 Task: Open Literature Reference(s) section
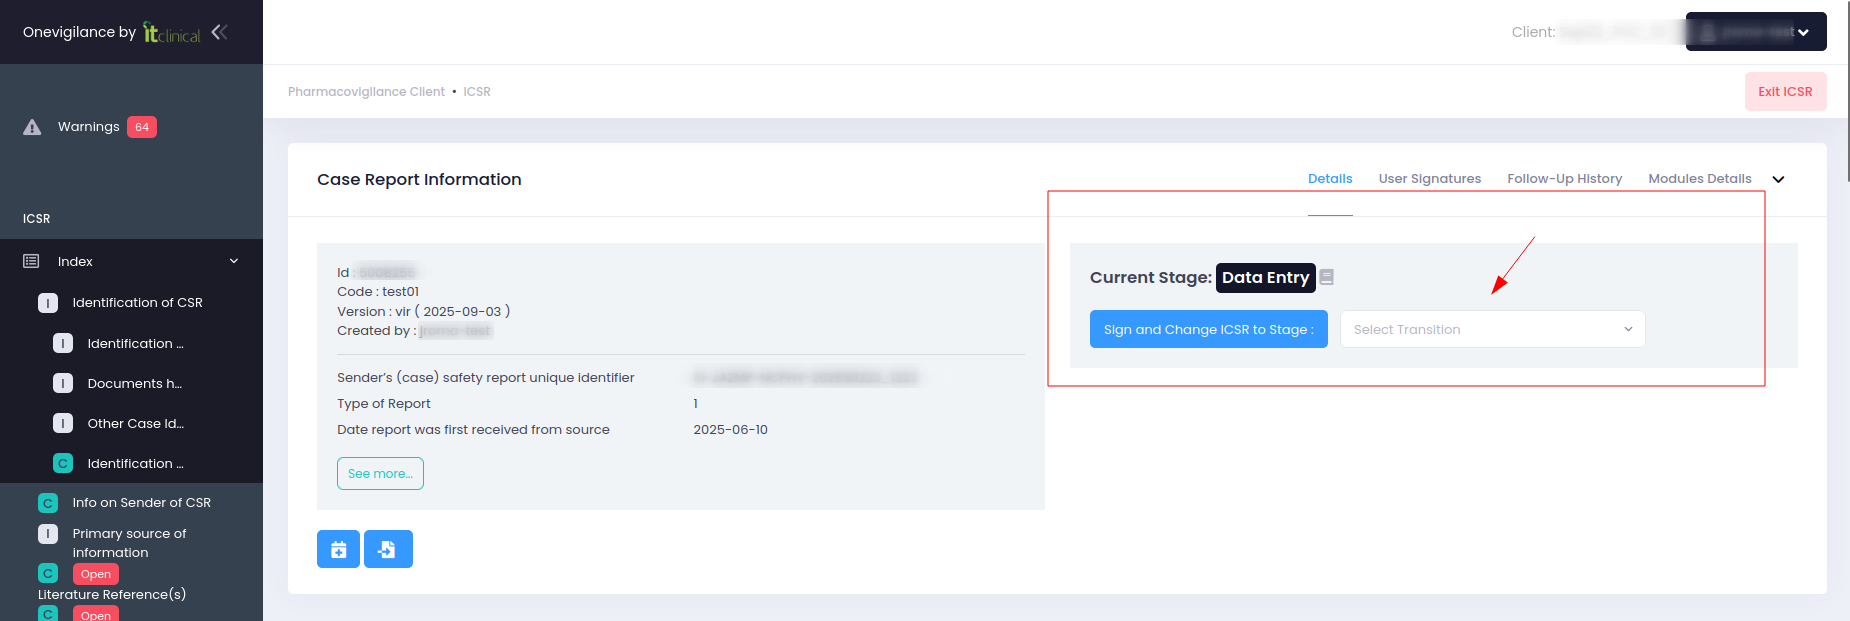point(112,594)
